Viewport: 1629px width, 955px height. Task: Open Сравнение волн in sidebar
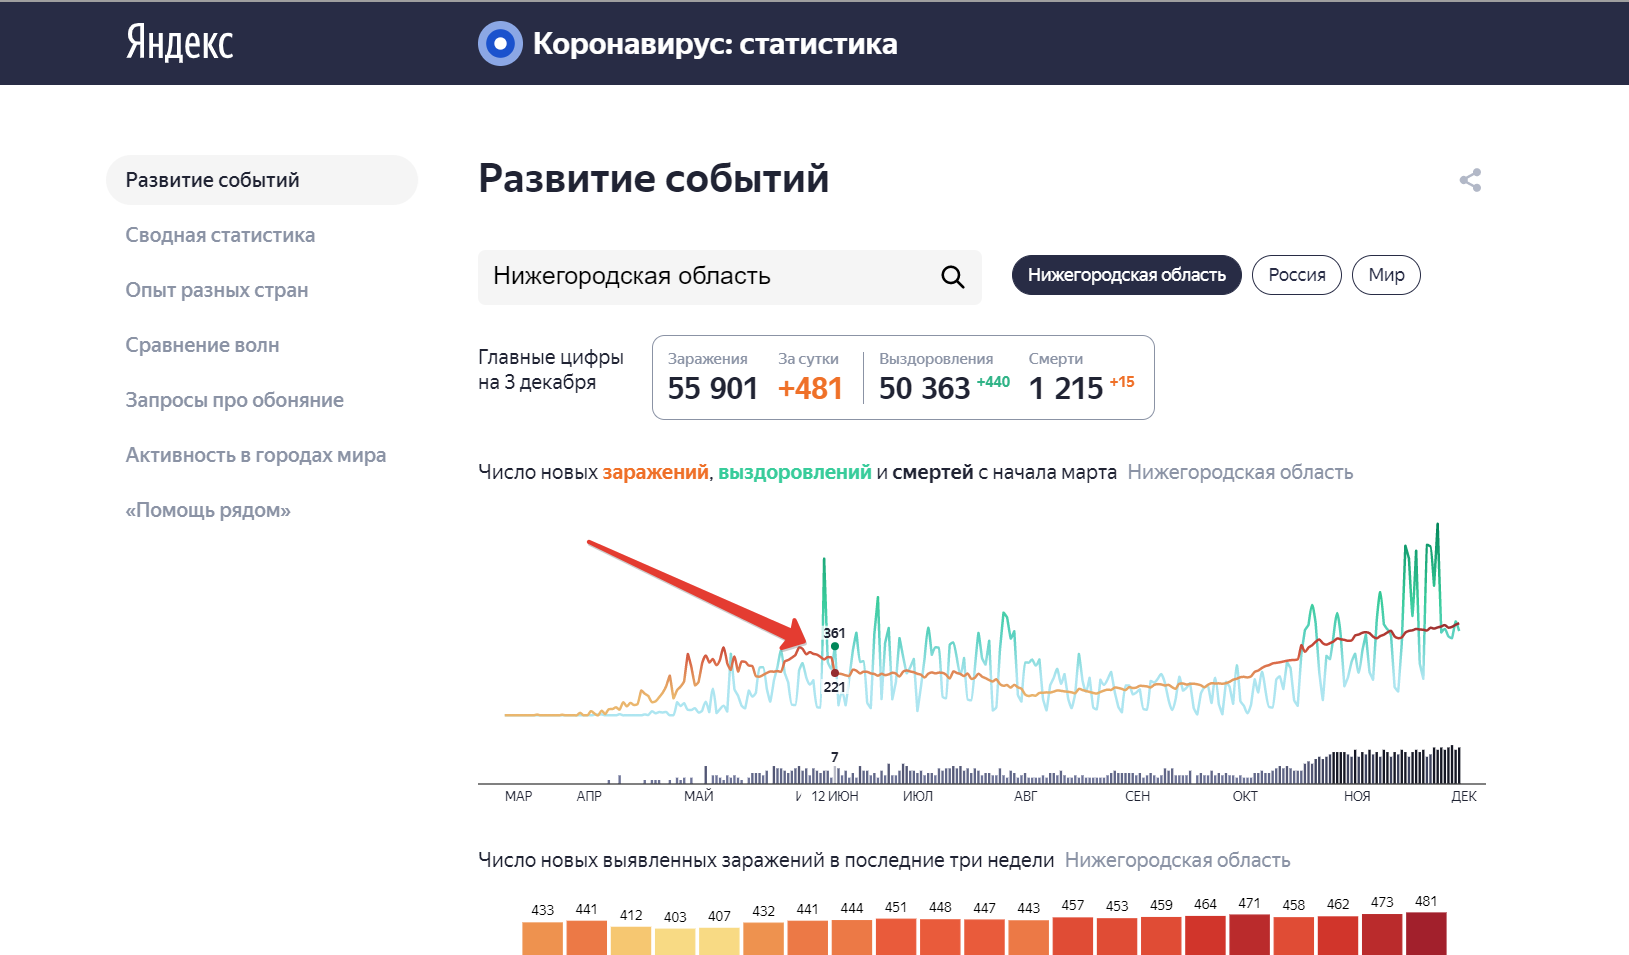202,345
